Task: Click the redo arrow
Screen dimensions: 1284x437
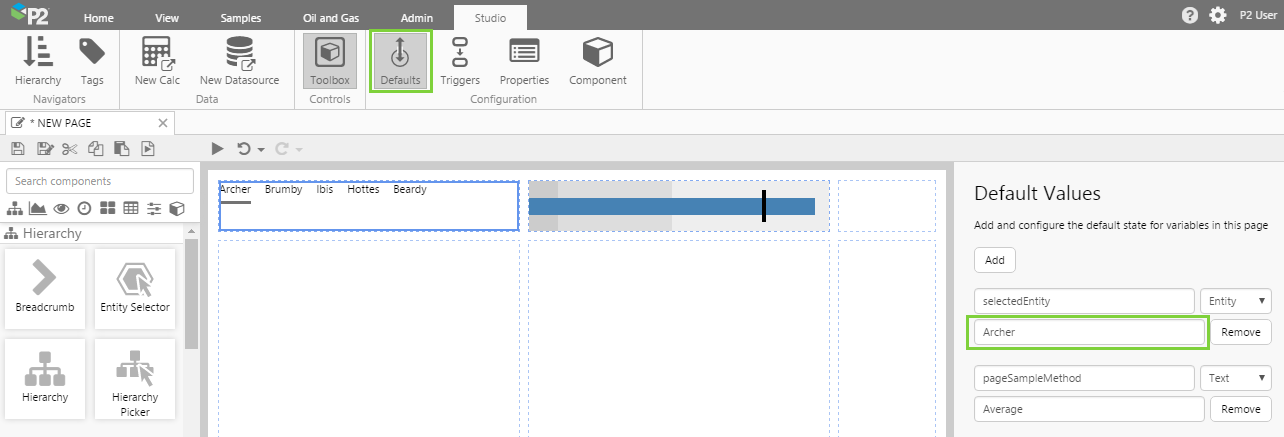Action: [282, 149]
